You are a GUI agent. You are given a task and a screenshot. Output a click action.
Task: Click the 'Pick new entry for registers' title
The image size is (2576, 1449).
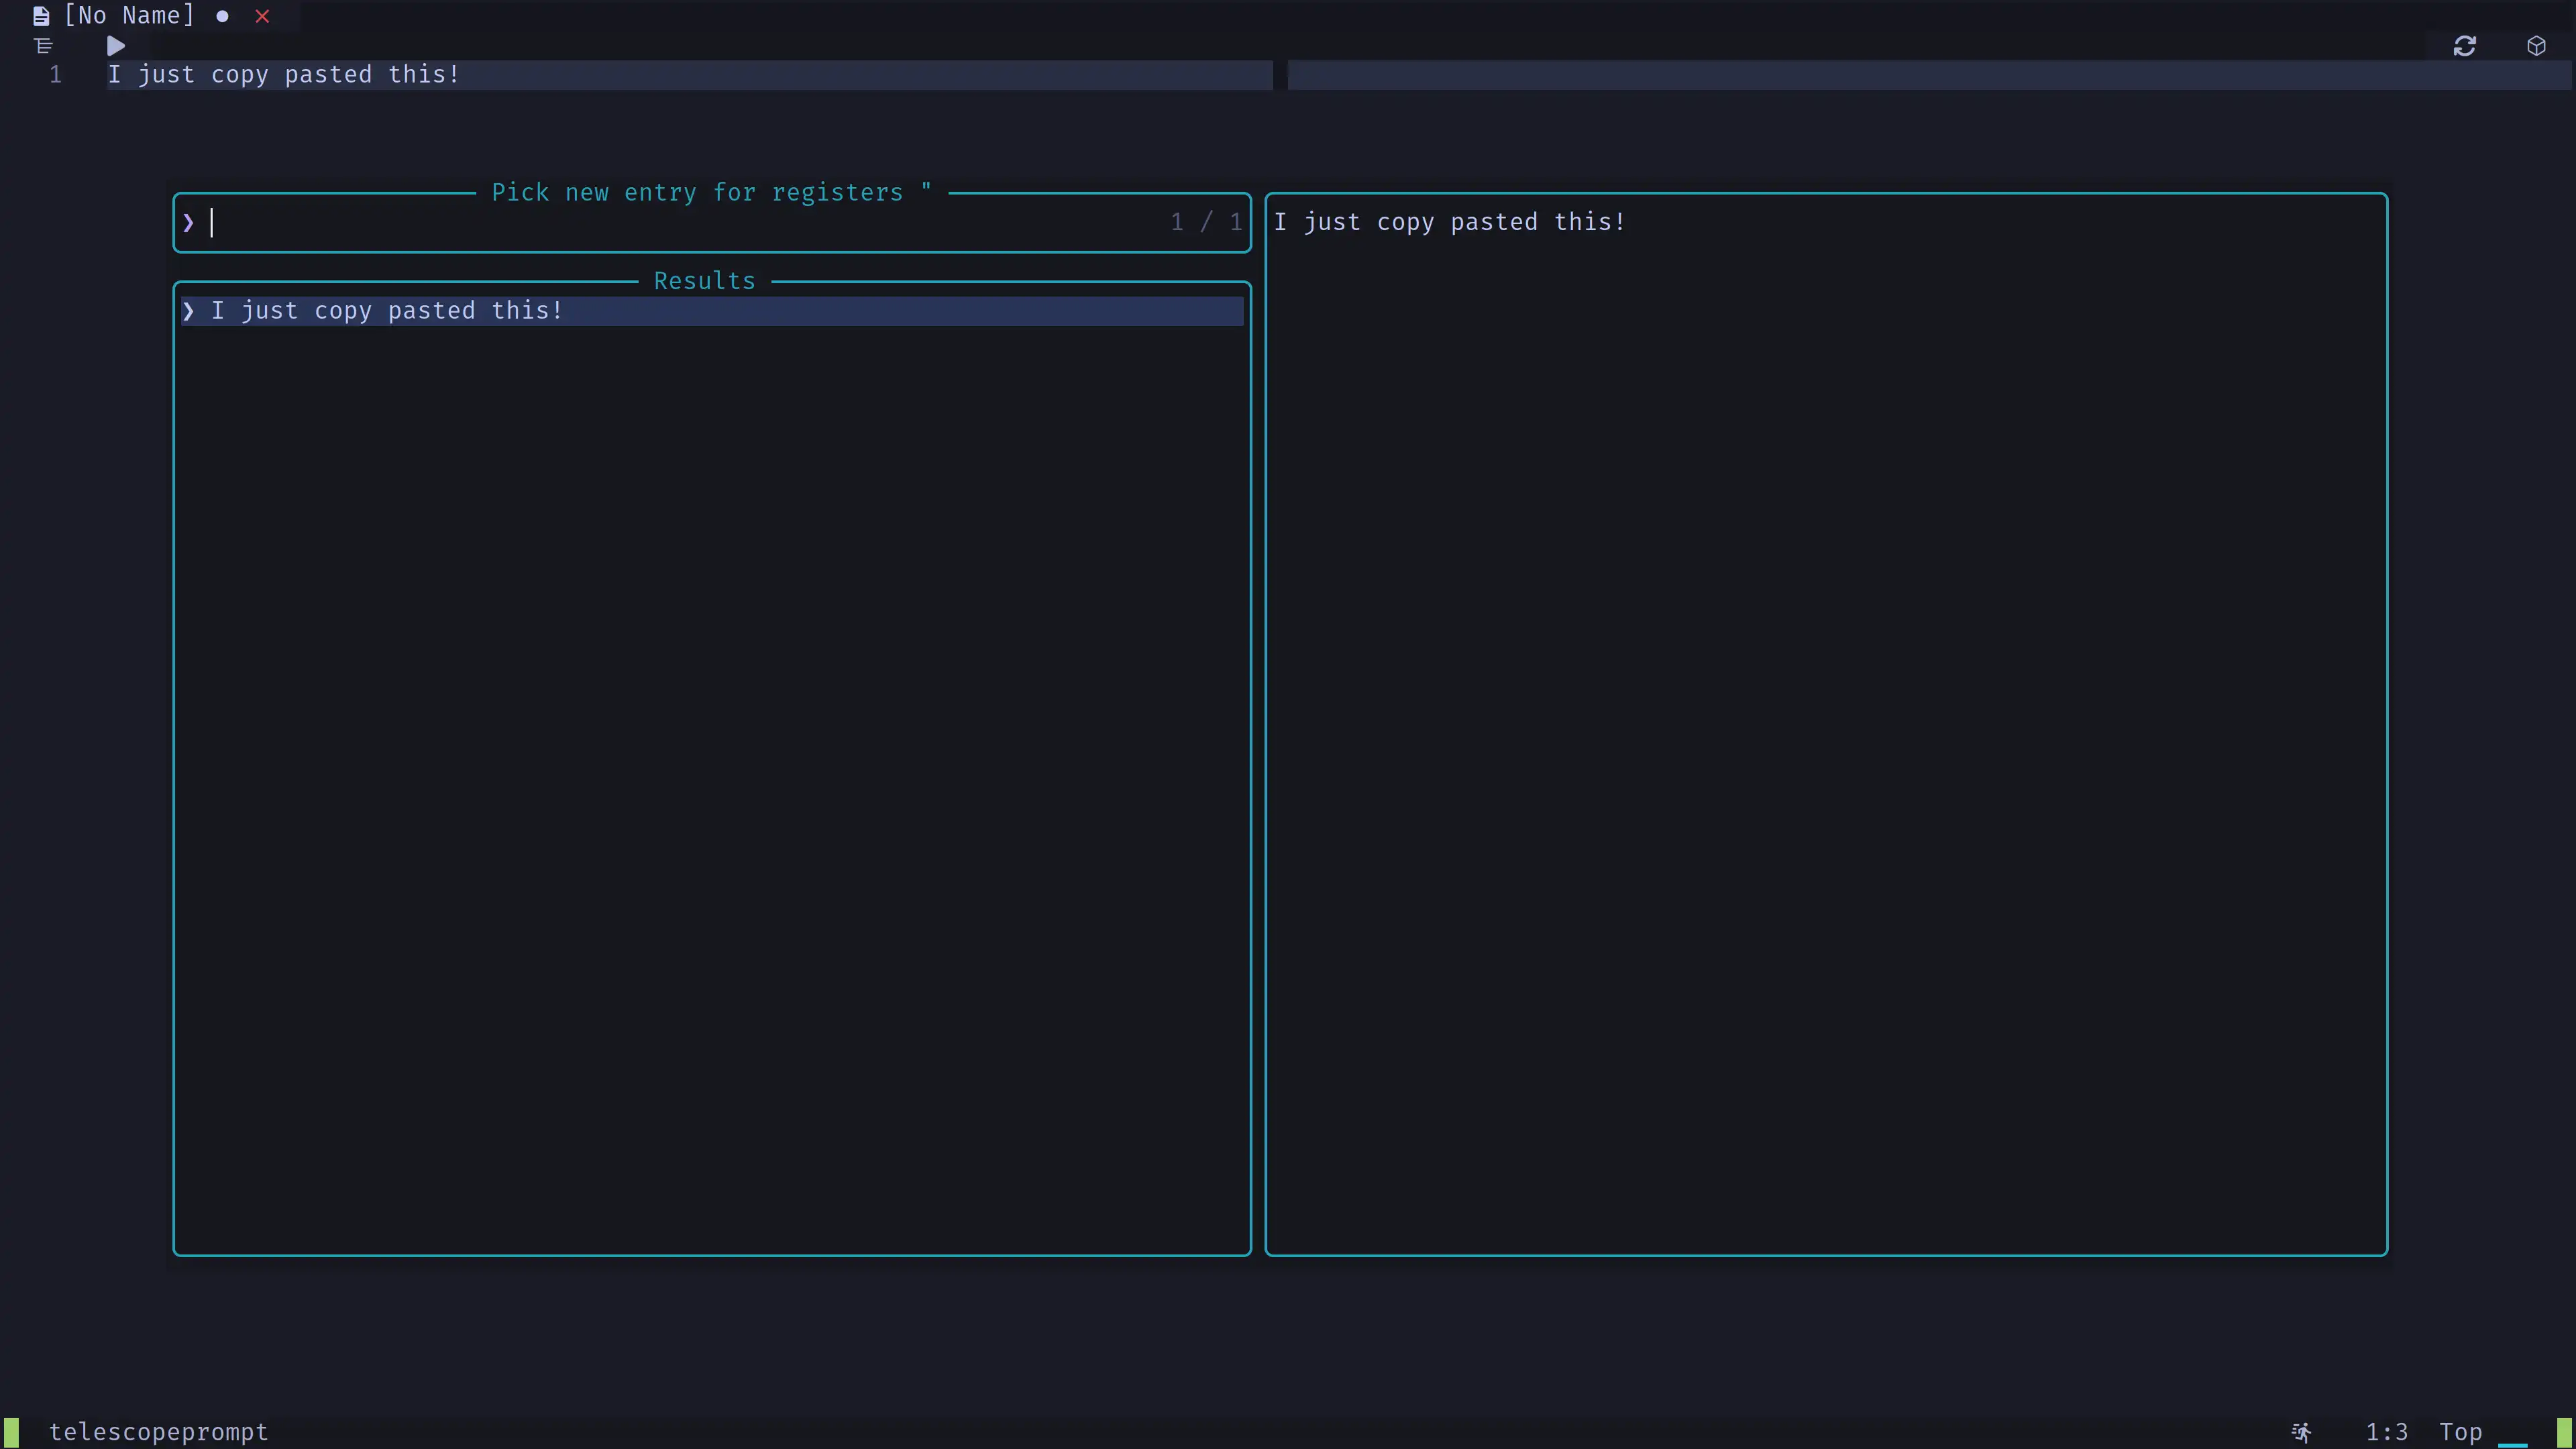pos(711,192)
